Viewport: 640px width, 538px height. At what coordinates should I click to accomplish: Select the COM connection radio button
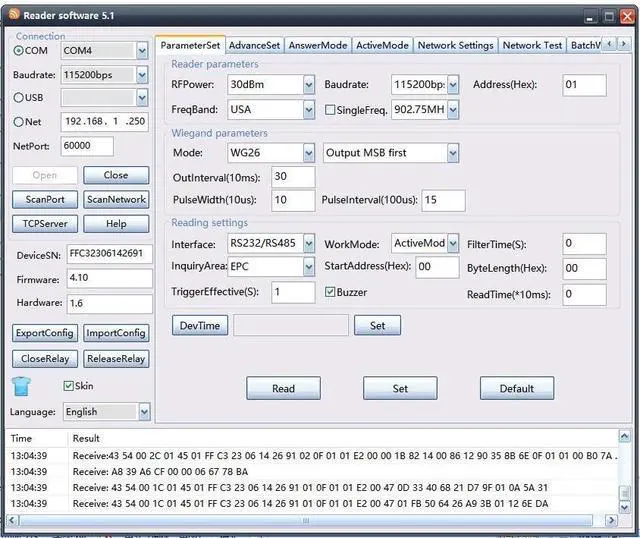click(19, 50)
